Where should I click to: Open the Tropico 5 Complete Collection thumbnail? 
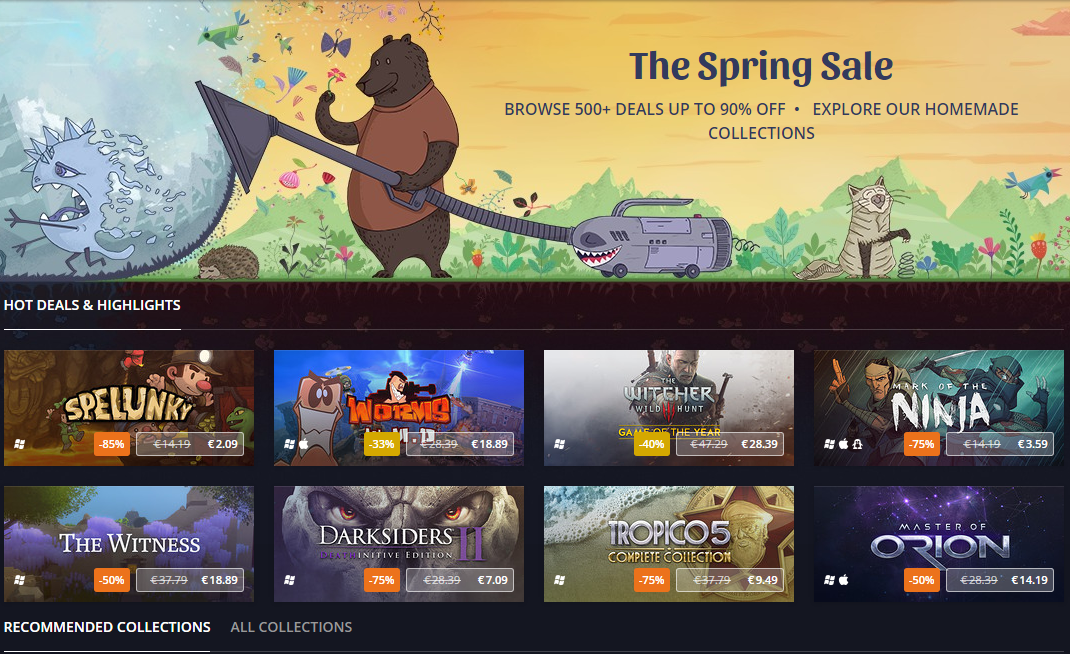669,544
